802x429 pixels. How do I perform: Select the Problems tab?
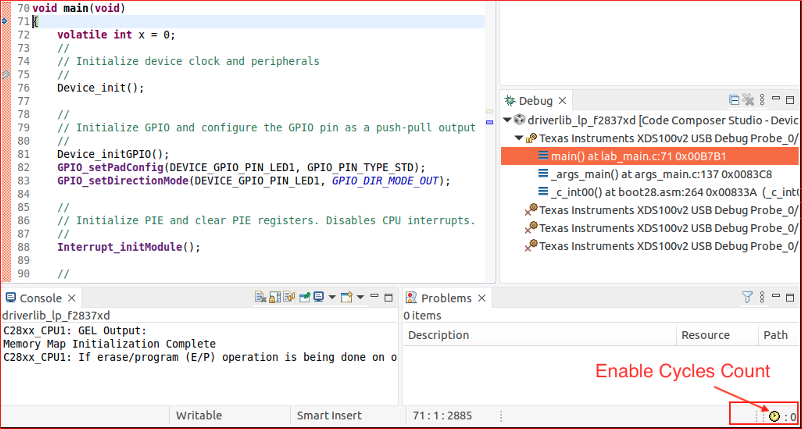pyautogui.click(x=445, y=298)
